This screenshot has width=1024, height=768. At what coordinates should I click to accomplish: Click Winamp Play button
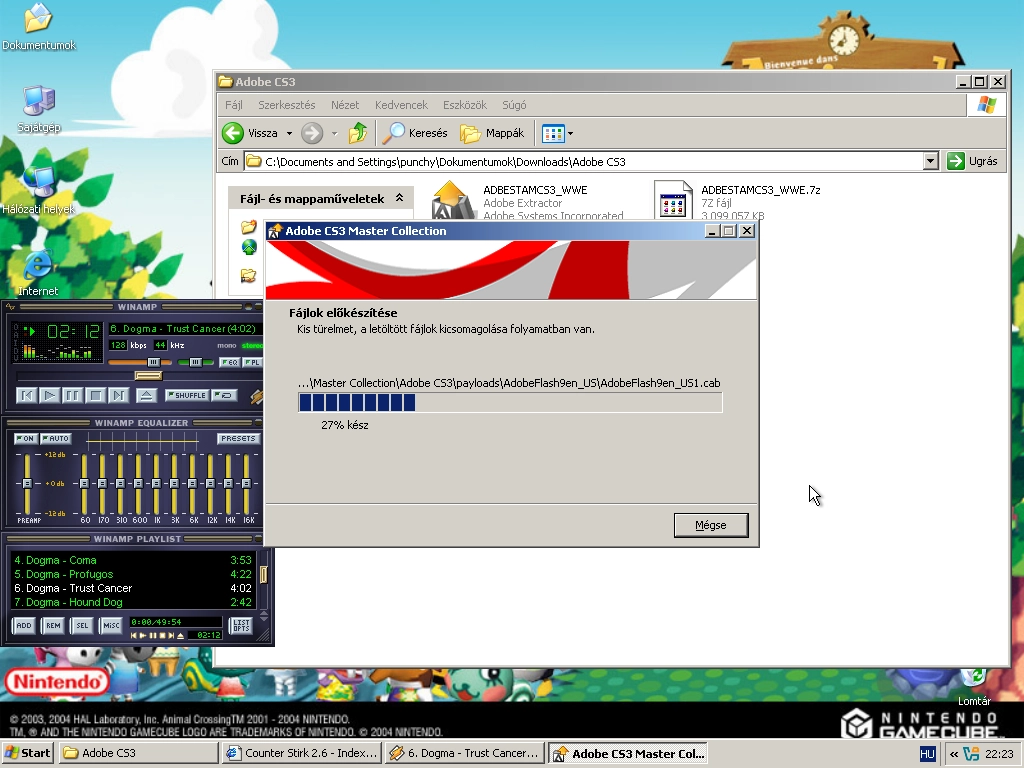pyautogui.click(x=50, y=395)
